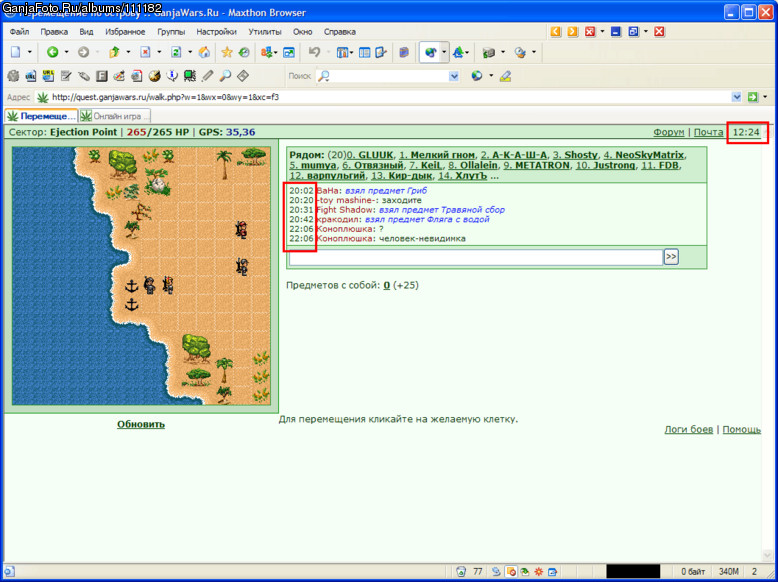Reload the page with the refresh icon
This screenshot has height=582, width=778.
pos(176,52)
